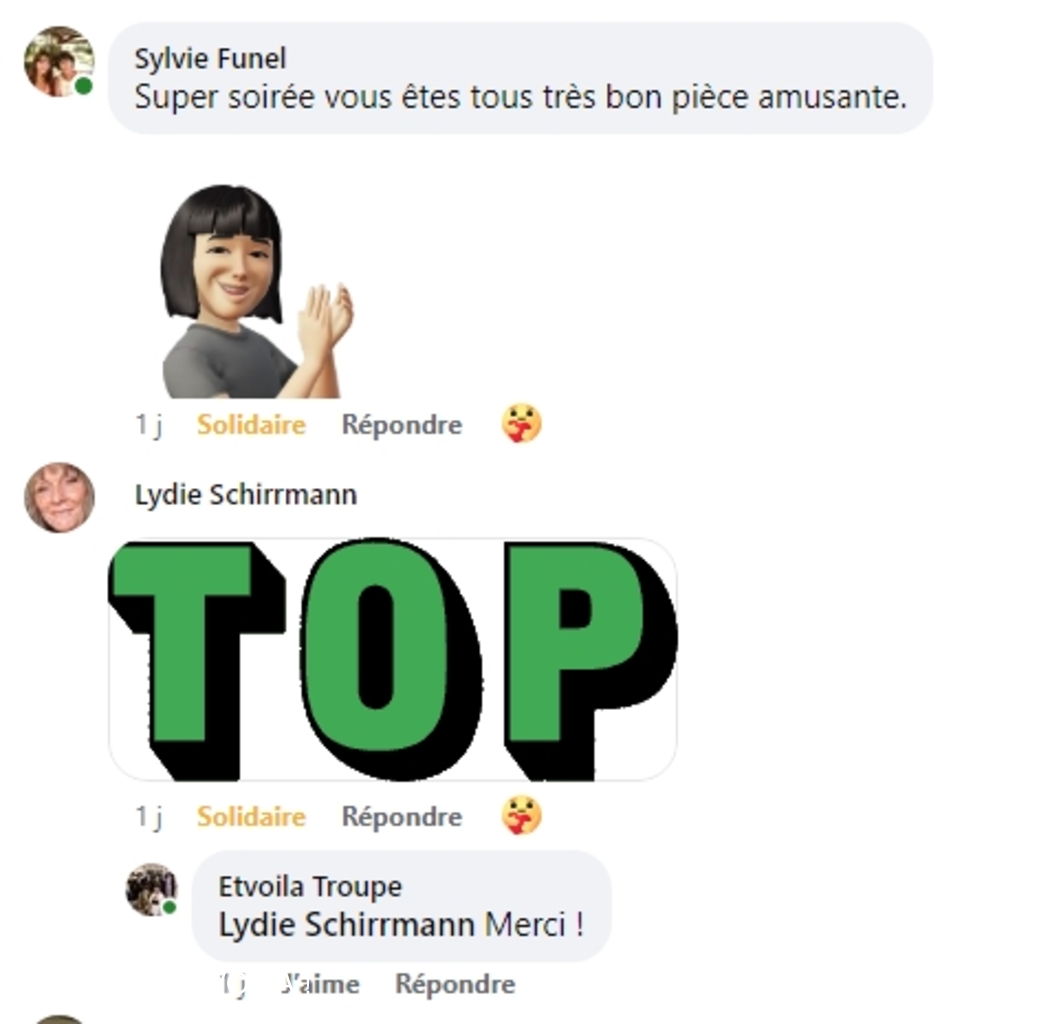Click the clapping avatar sticker

coord(256,291)
